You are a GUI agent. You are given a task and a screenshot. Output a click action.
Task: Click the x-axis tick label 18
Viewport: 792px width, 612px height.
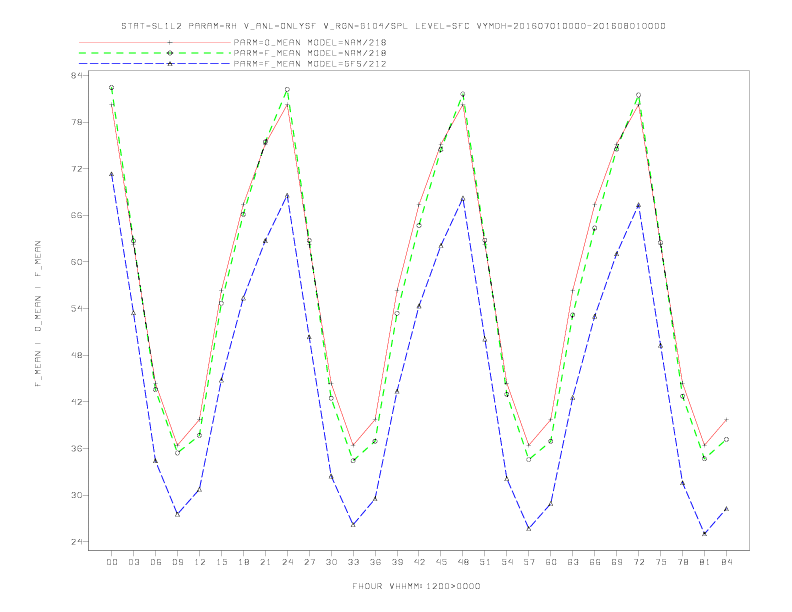pos(243,562)
